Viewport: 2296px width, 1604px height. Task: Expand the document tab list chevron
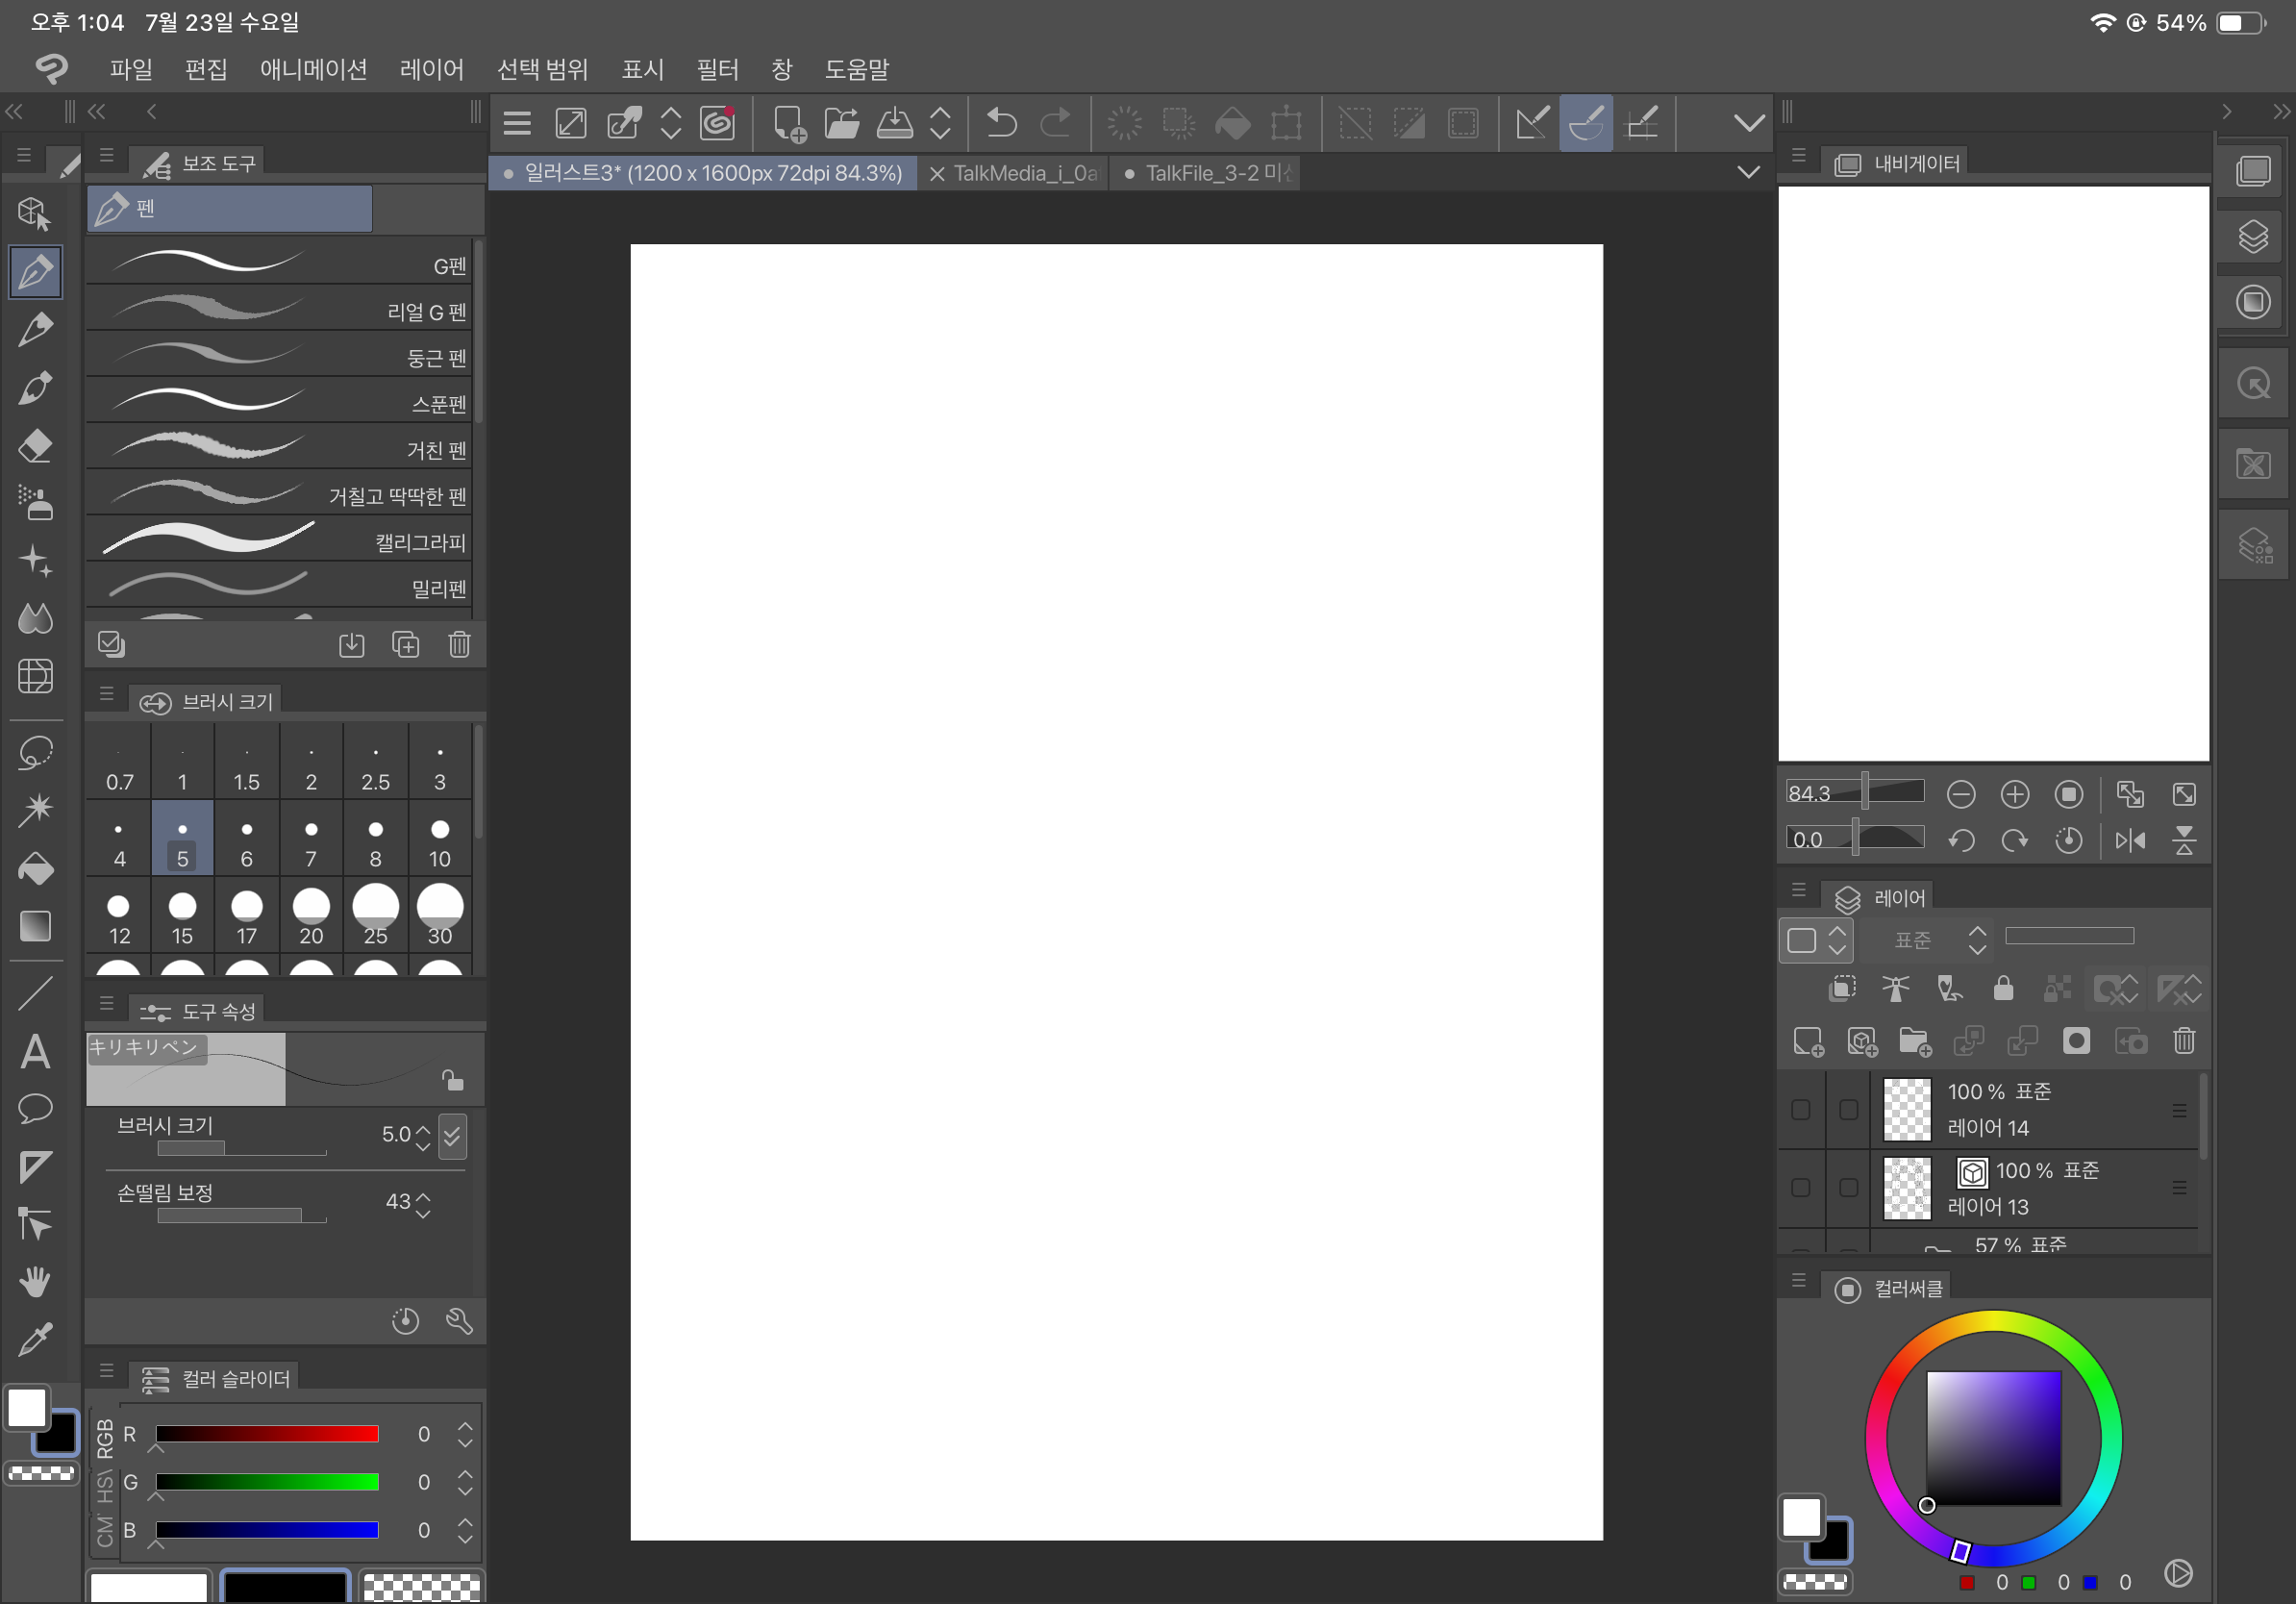tap(1748, 172)
